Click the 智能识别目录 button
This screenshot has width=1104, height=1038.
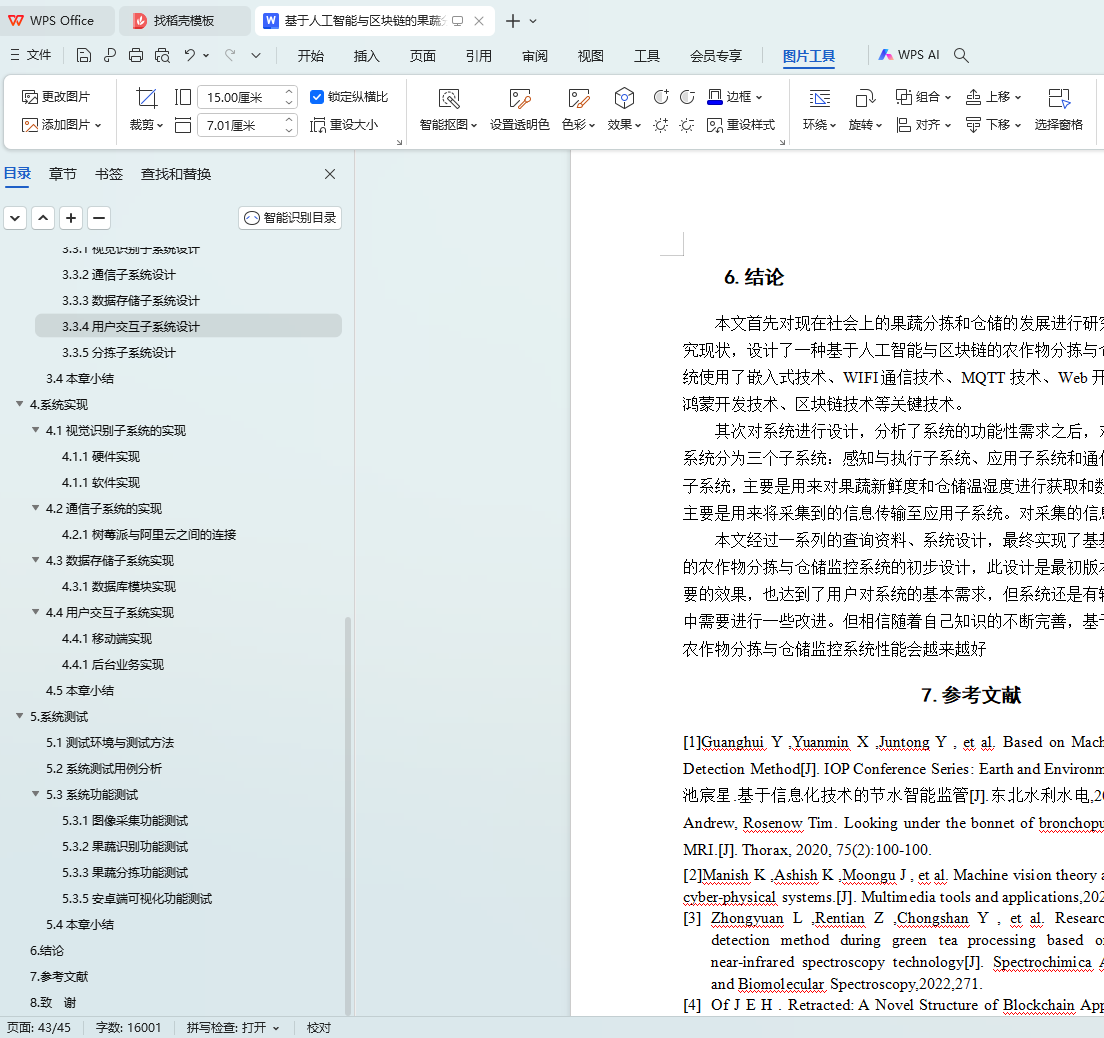pos(290,217)
